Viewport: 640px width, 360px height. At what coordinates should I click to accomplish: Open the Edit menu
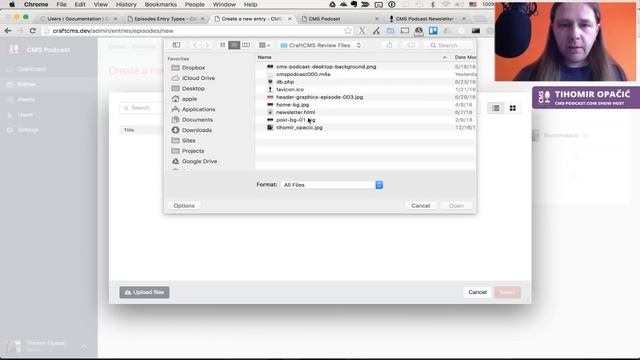coord(80,4)
